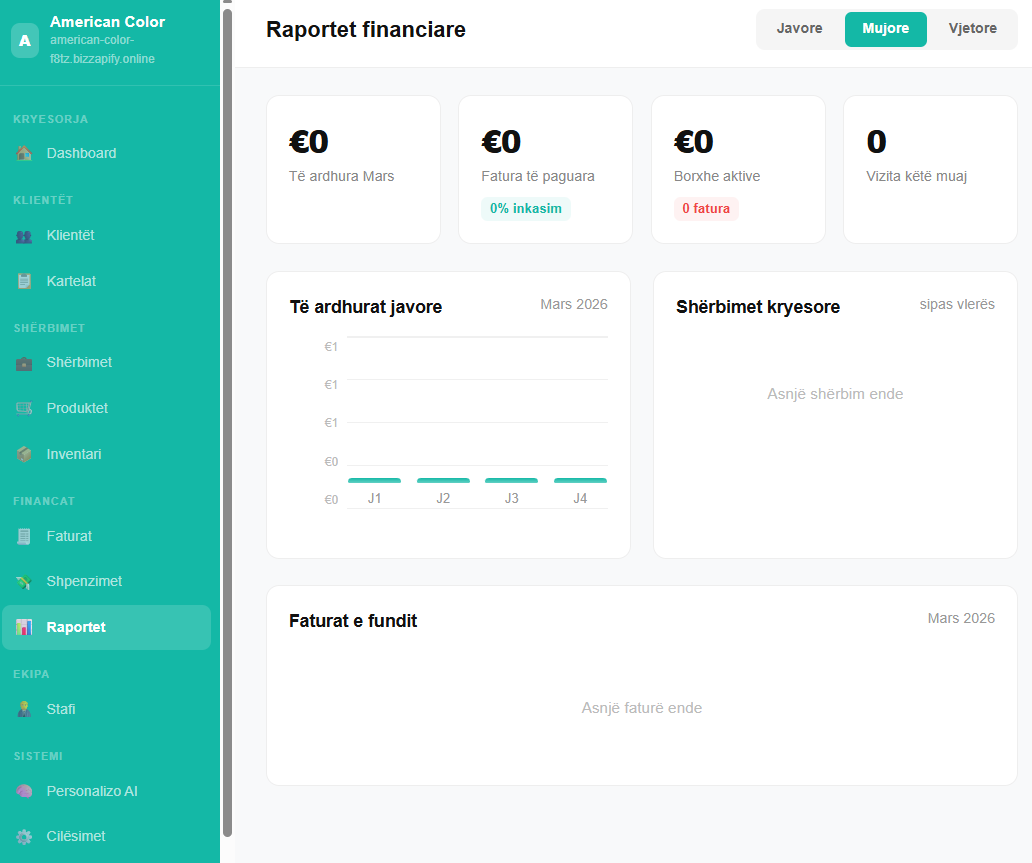Click the Dashboard house icon in sidebar
1032x863 pixels.
click(x=24, y=153)
